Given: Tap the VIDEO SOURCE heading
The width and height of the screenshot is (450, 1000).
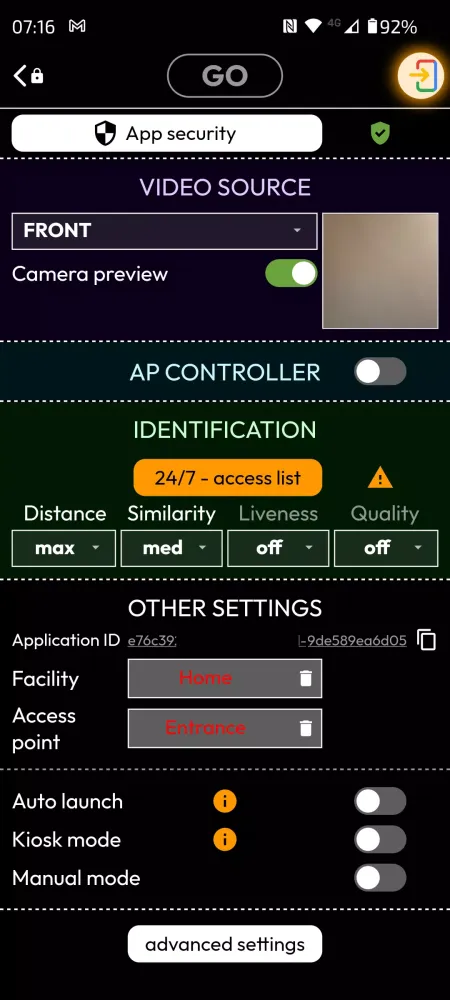Looking at the screenshot, I should coord(225,187).
